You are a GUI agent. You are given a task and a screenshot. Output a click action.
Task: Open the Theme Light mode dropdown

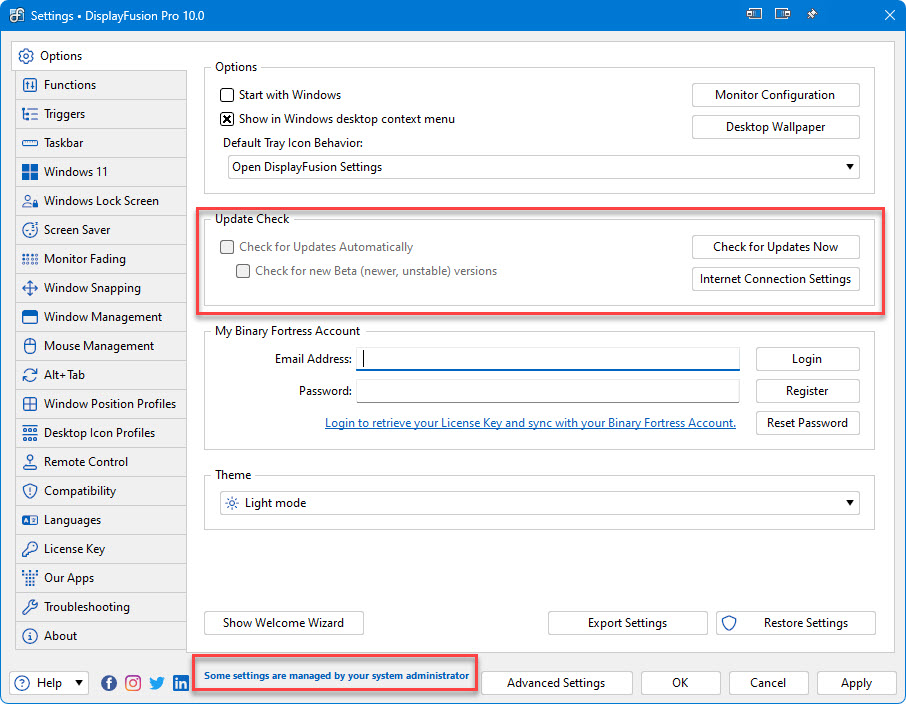pyautogui.click(x=540, y=503)
